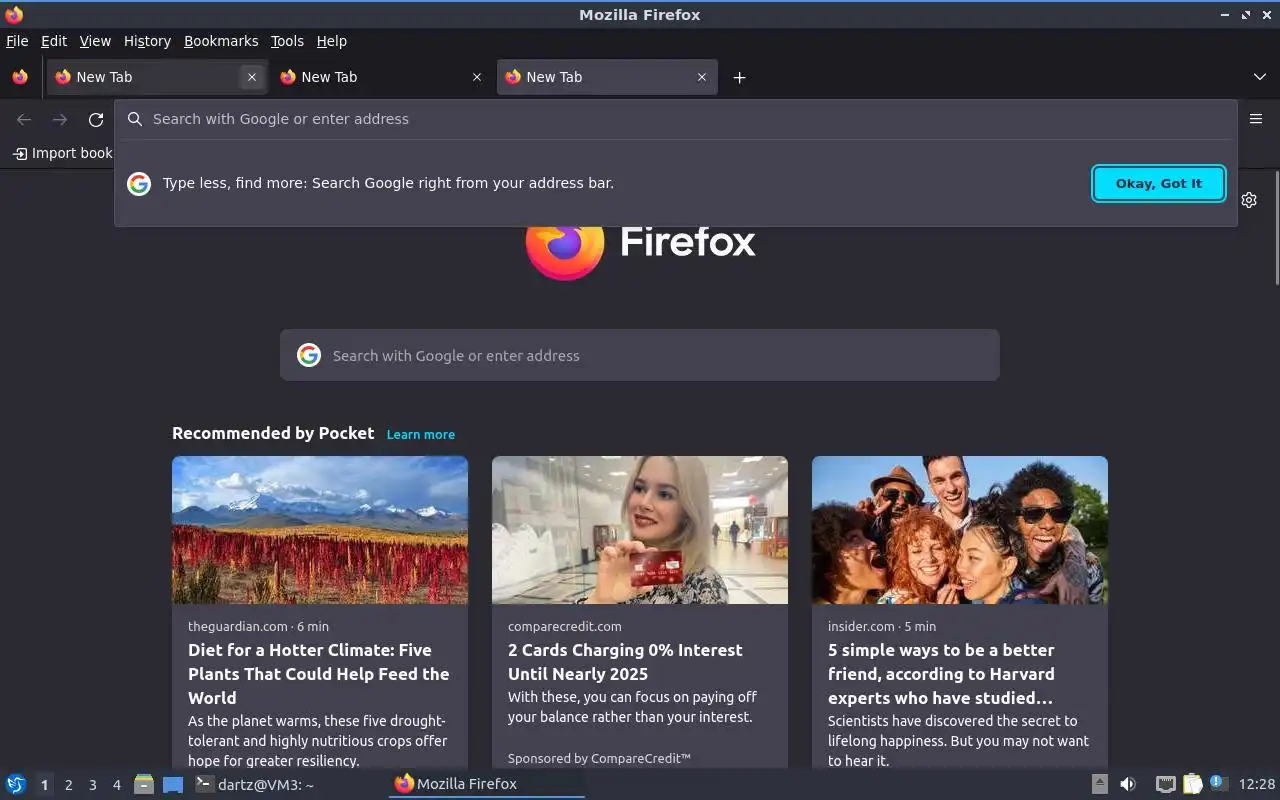Expand the list all tabs chevron
Image resolution: width=1280 pixels, height=800 pixels.
point(1260,77)
